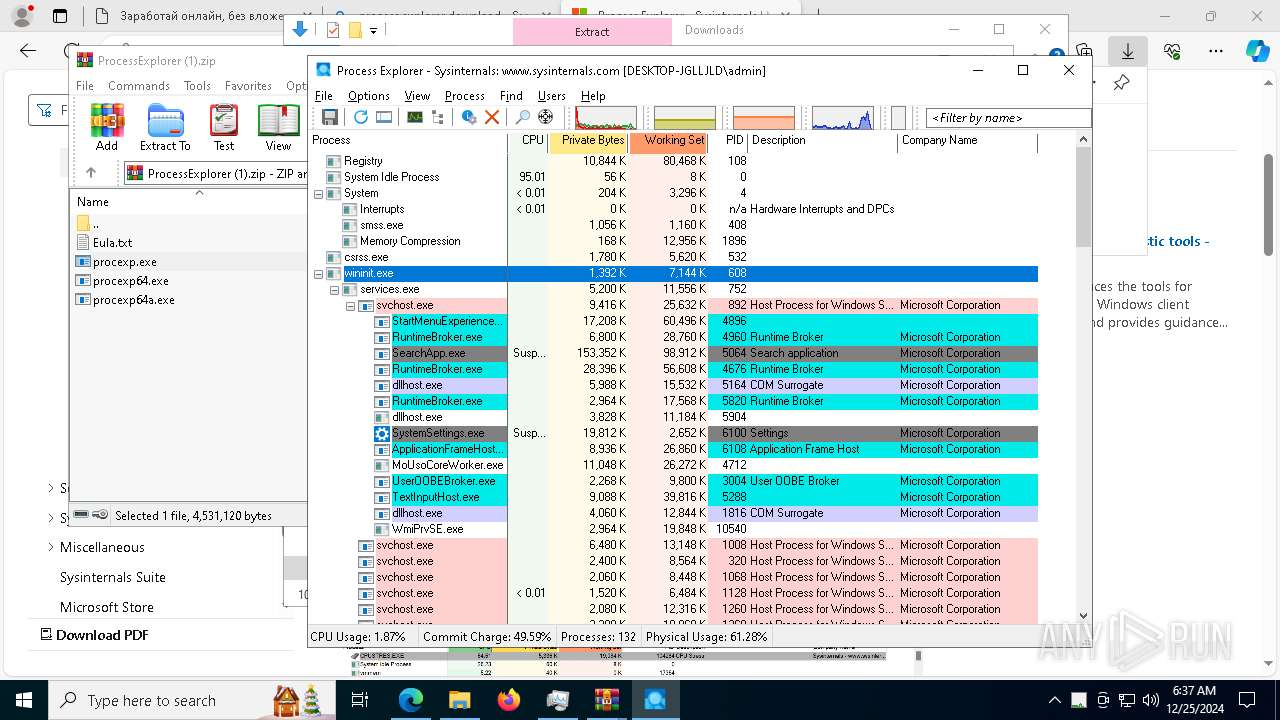
Task: Select the smss.exe process
Action: [x=675, y=225]
